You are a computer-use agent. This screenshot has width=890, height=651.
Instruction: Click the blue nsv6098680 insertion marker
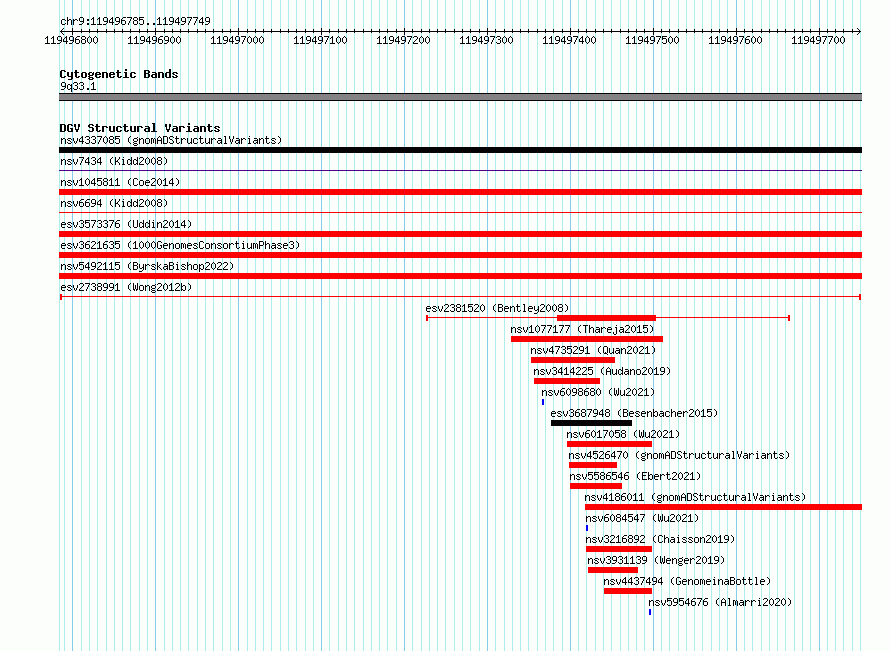coord(543,402)
